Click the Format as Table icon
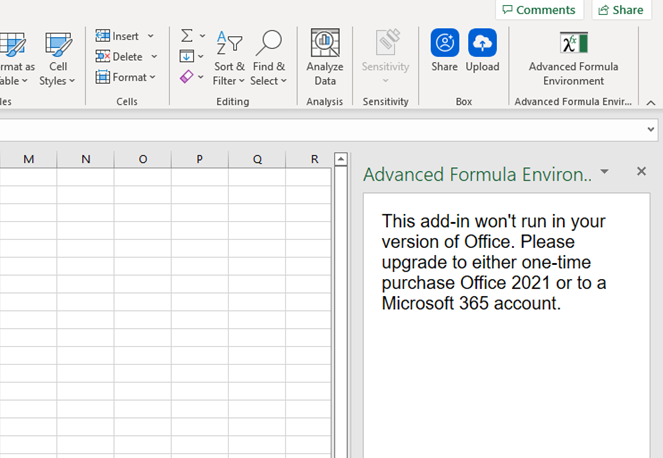The image size is (663, 458). click(13, 44)
